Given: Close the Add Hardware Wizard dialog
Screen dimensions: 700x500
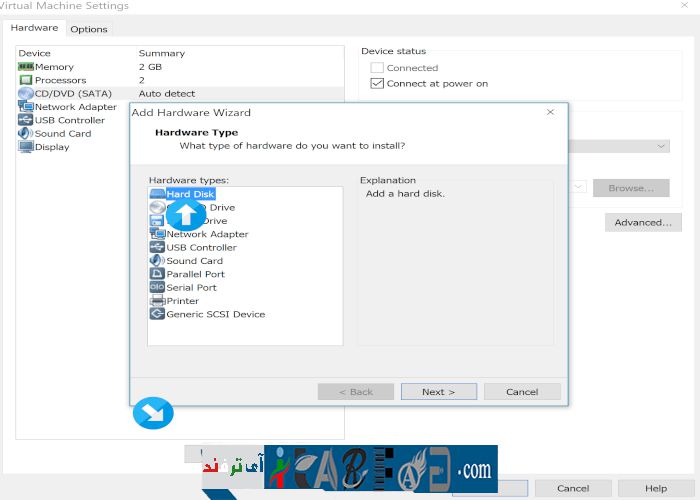Looking at the screenshot, I should tap(550, 112).
